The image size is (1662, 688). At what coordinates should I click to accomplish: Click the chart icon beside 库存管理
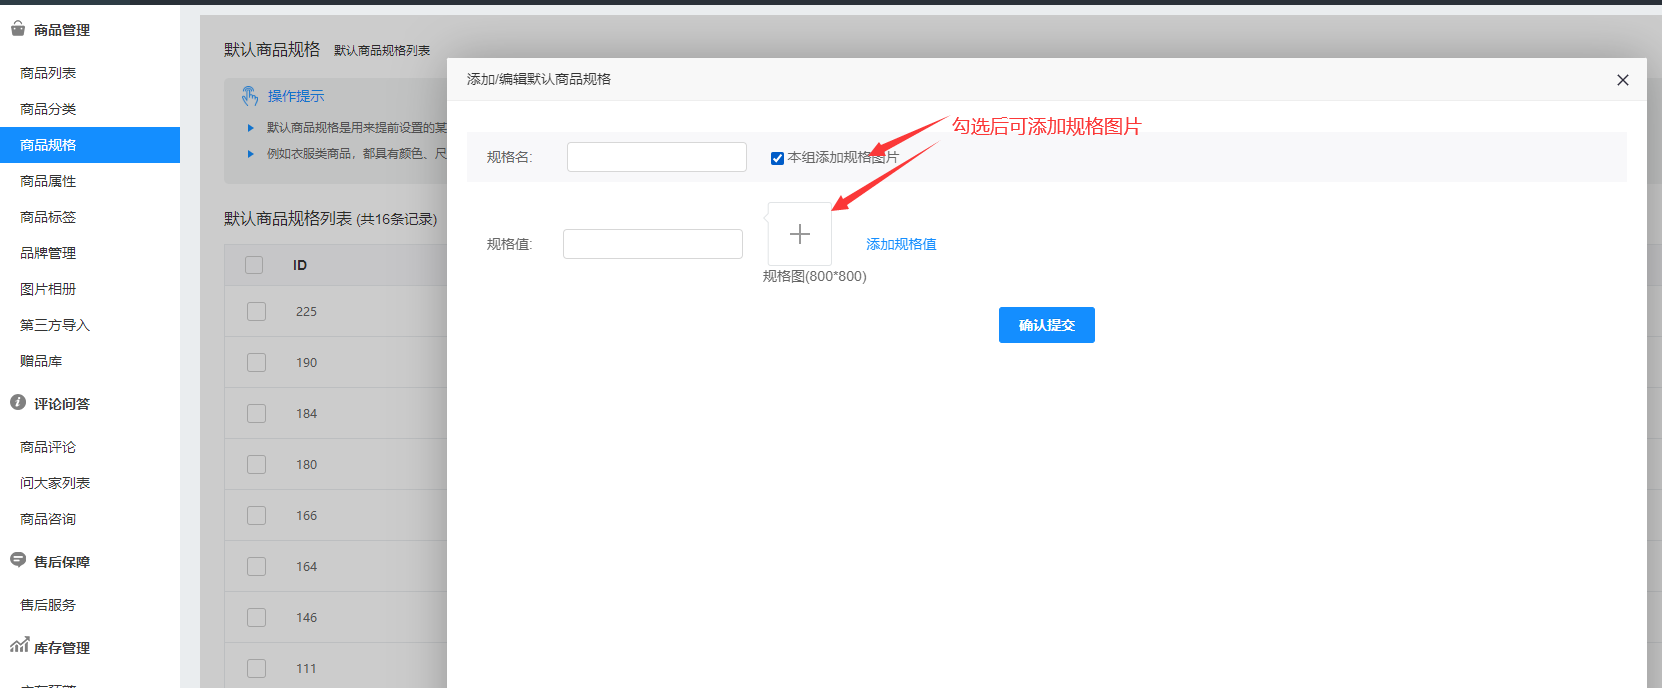[x=19, y=646]
